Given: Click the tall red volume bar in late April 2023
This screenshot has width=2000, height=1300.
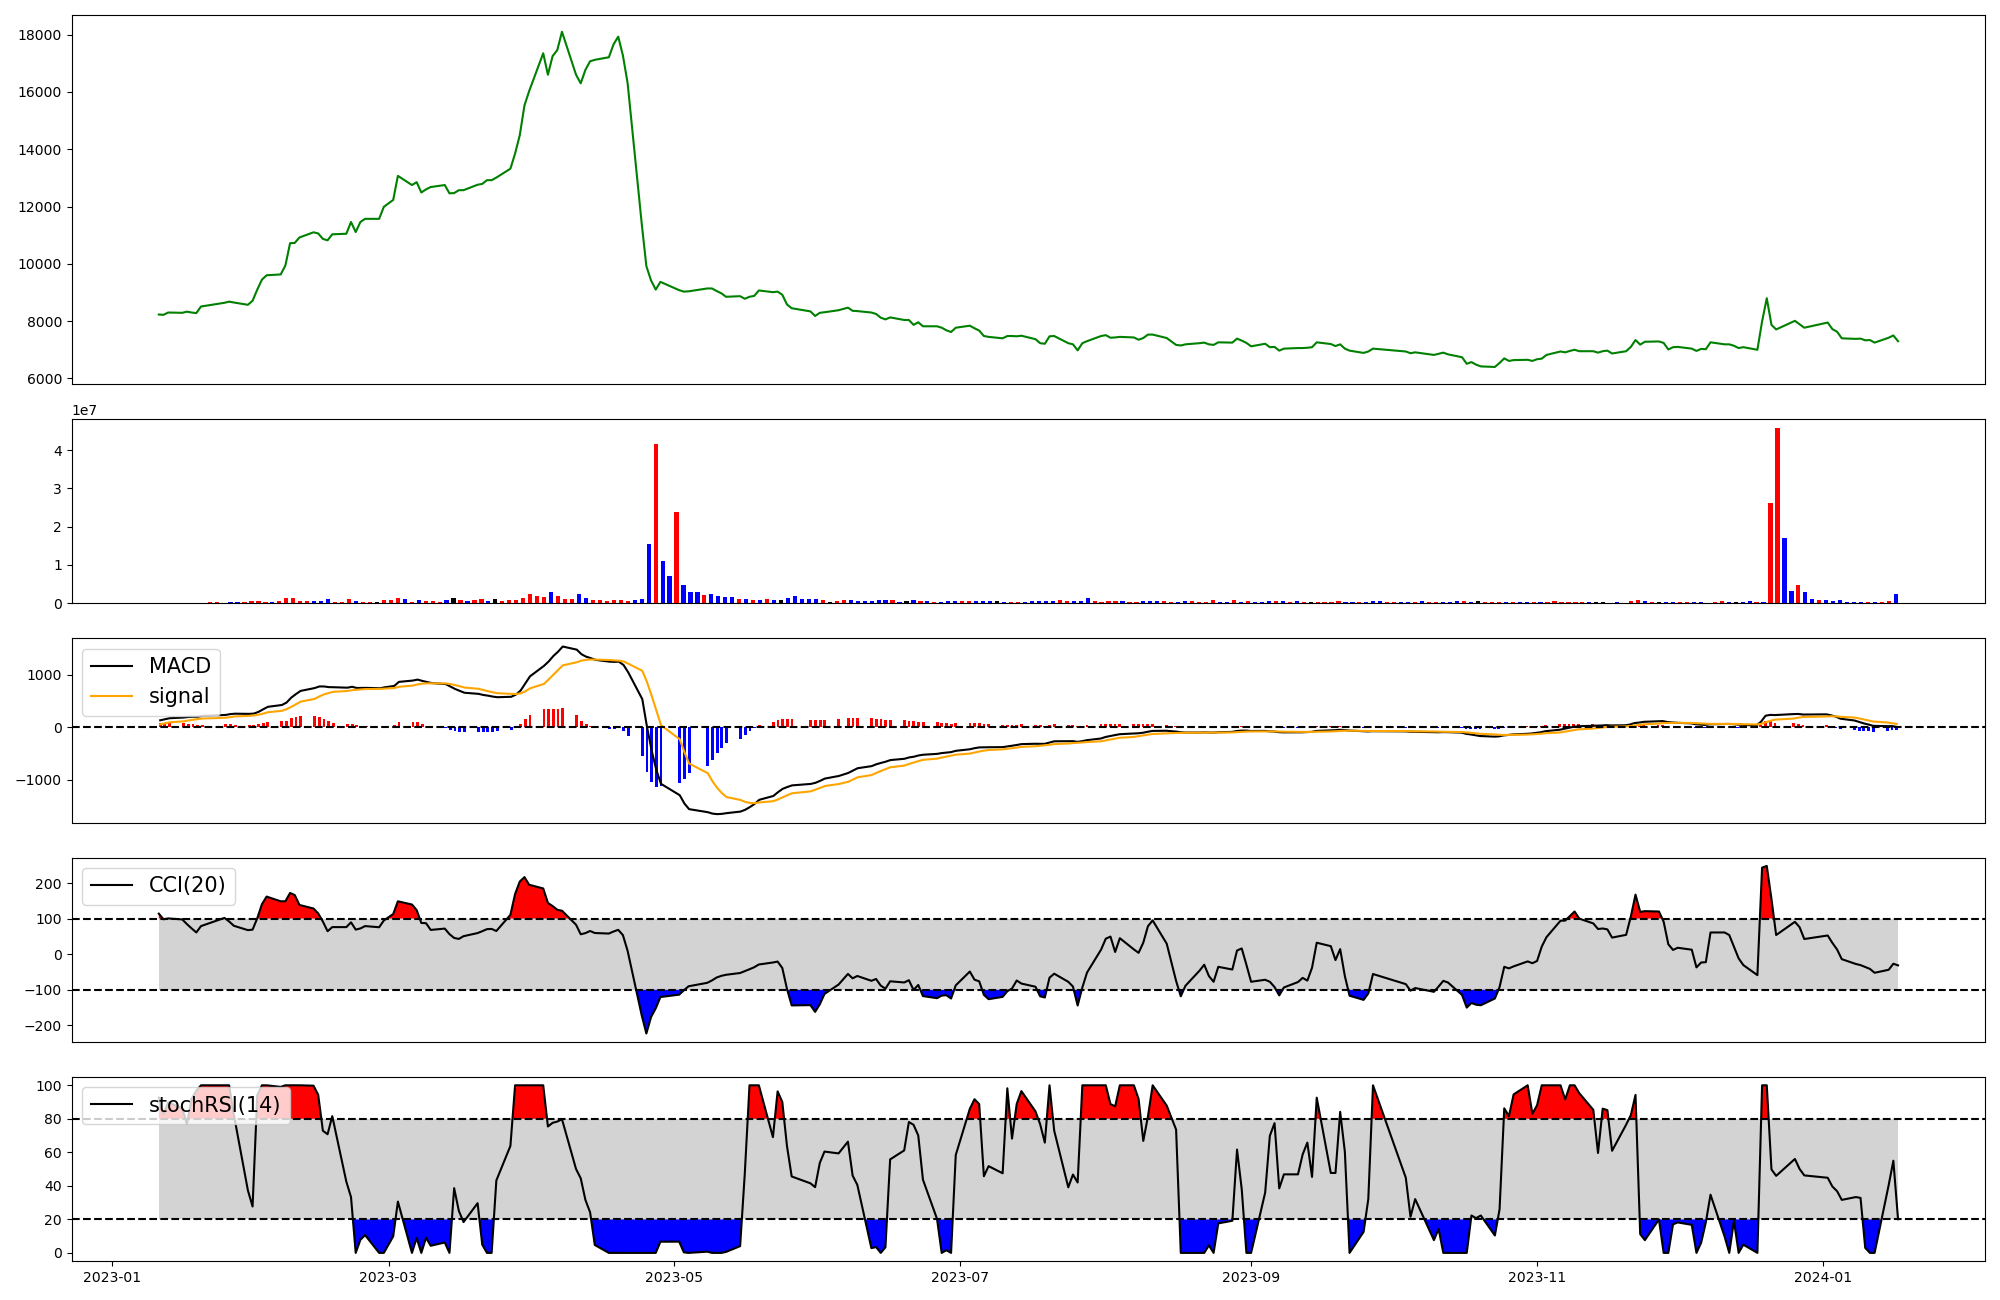Looking at the screenshot, I should tap(656, 523).
